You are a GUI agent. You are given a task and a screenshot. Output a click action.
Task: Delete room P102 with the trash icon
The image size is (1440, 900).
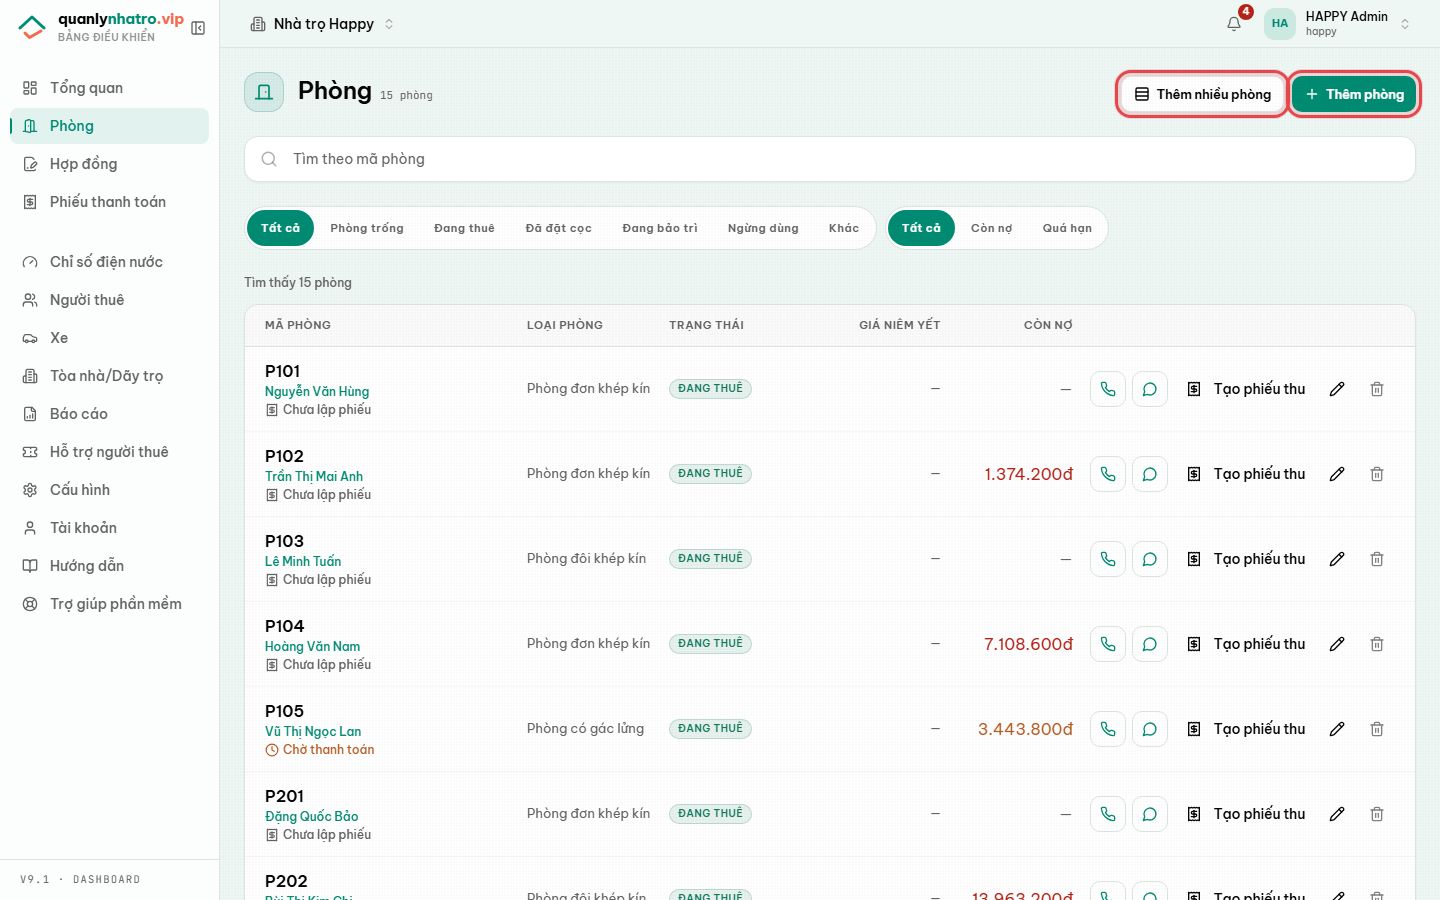(1377, 474)
